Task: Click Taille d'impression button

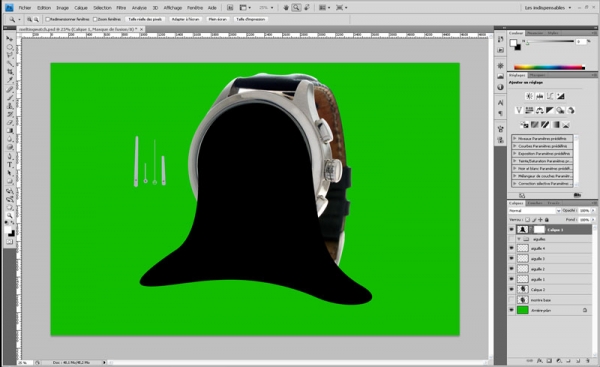Action: point(251,19)
